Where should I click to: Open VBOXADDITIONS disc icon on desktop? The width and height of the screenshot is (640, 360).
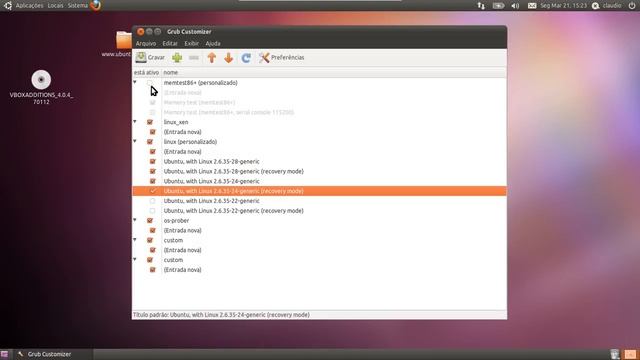[x=41, y=80]
